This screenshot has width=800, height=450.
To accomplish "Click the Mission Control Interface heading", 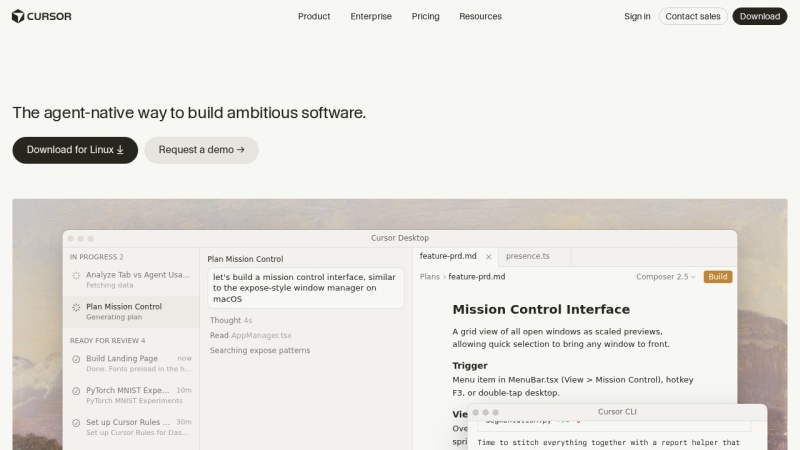I will tap(541, 309).
